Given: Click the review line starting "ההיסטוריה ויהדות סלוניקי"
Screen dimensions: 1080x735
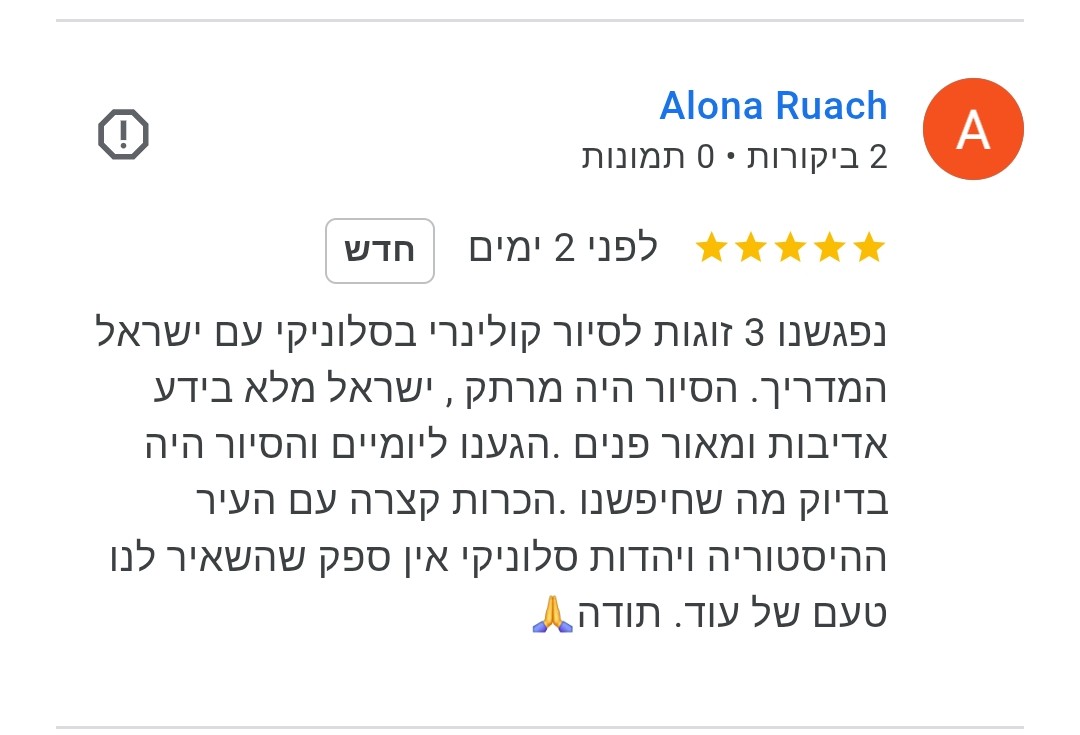Looking at the screenshot, I should pyautogui.click(x=499, y=557).
